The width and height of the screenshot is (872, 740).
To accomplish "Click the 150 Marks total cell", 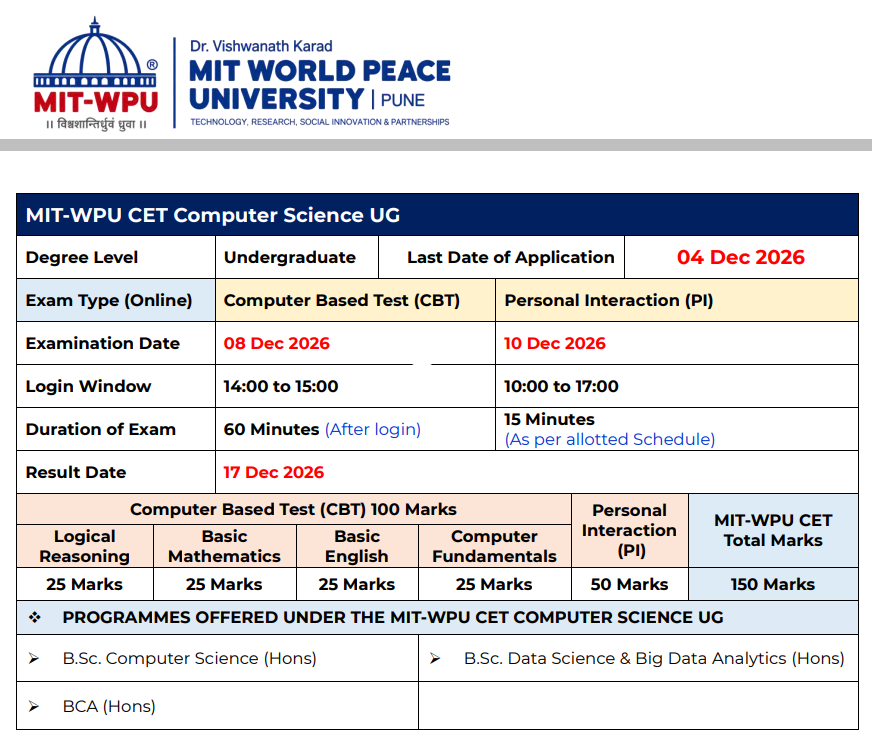I will [x=773, y=584].
